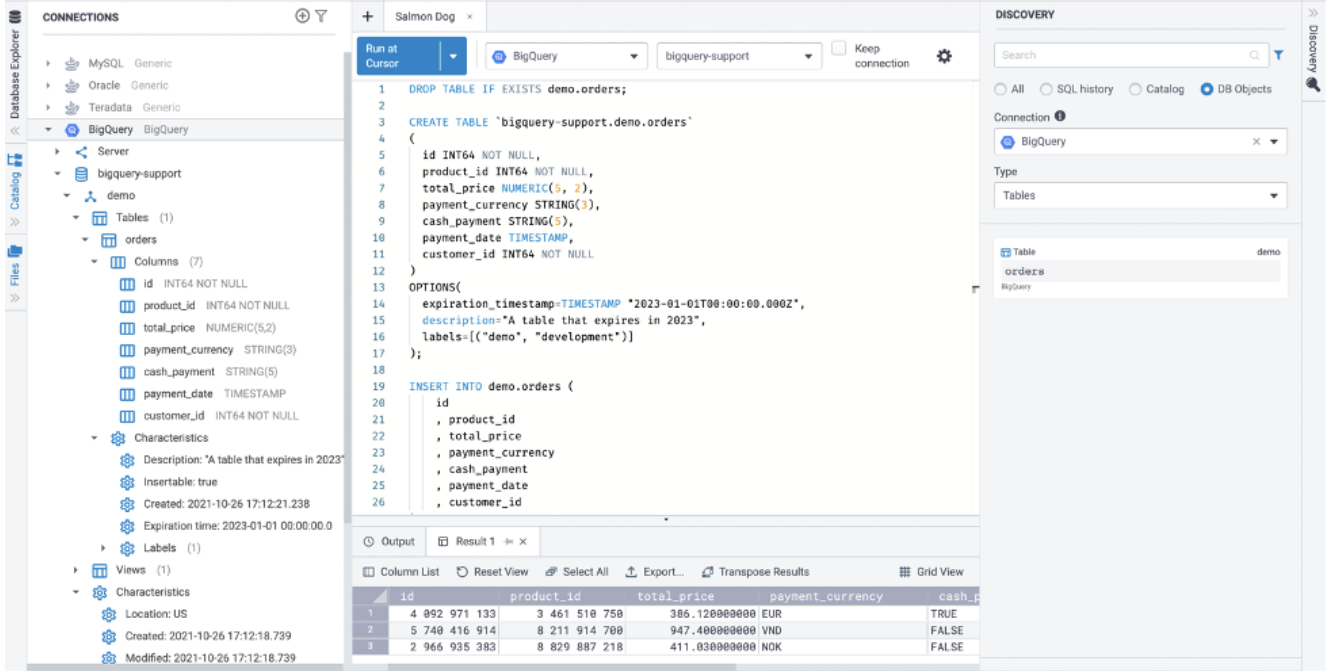This screenshot has height=671, width=1342.
Task: Filter connections with funnel icon
Action: point(321,16)
